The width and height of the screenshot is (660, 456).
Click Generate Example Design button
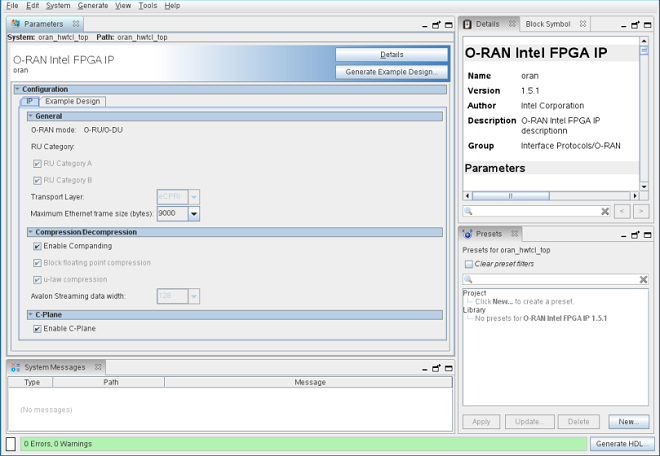point(391,72)
